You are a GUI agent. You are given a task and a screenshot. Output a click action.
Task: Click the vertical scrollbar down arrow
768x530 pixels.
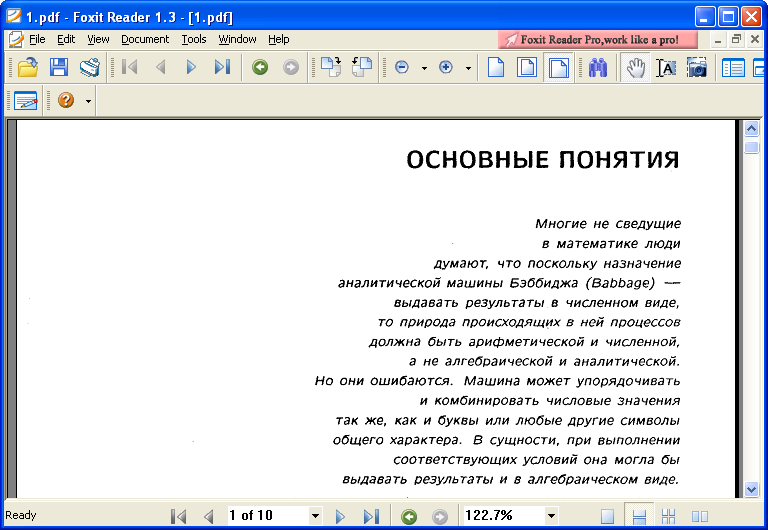point(751,488)
